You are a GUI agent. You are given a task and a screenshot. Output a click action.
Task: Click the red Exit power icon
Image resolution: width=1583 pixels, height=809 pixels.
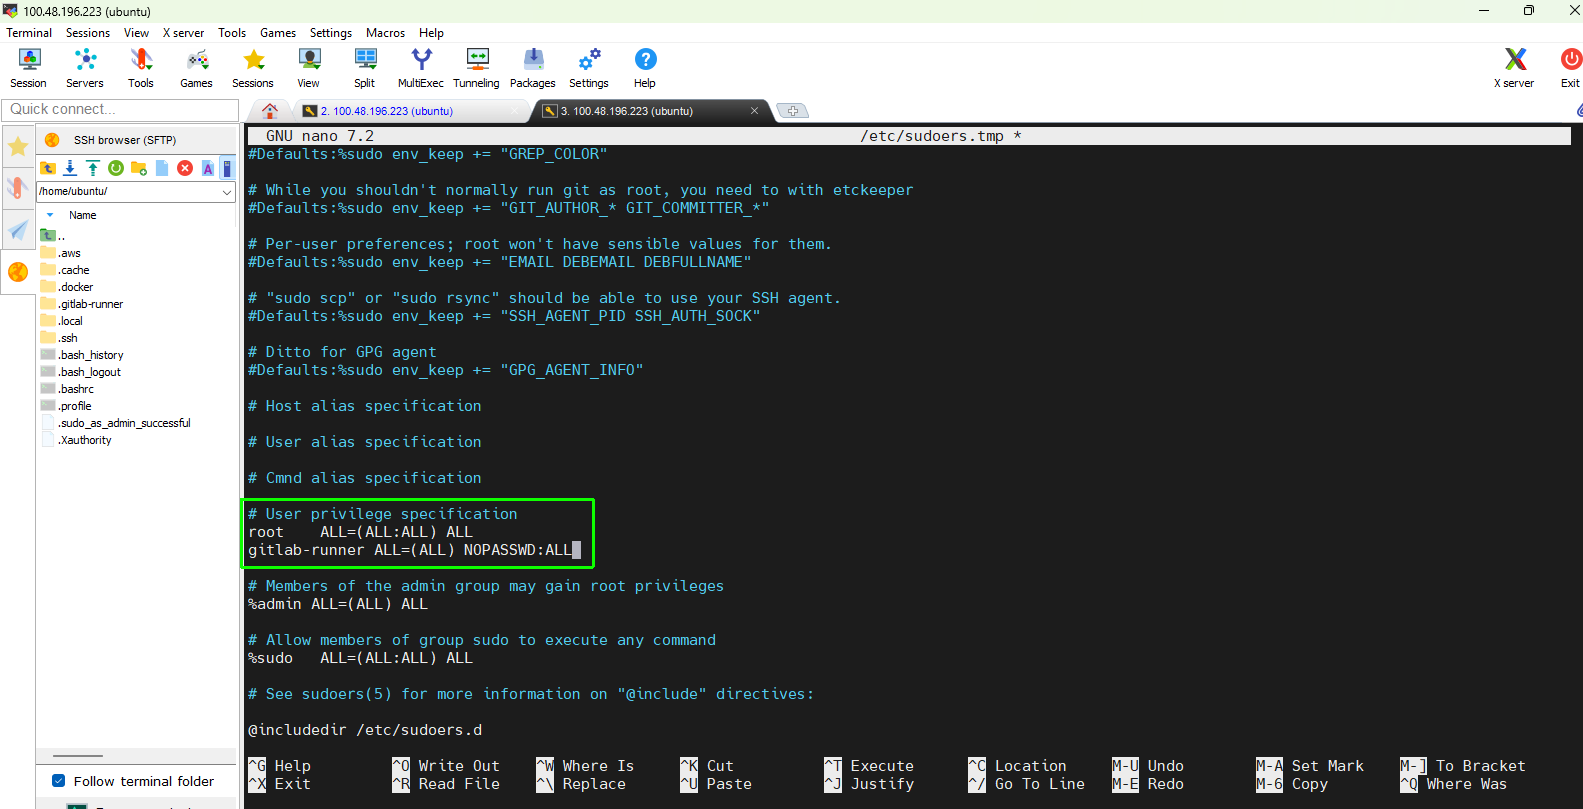pos(1570,68)
